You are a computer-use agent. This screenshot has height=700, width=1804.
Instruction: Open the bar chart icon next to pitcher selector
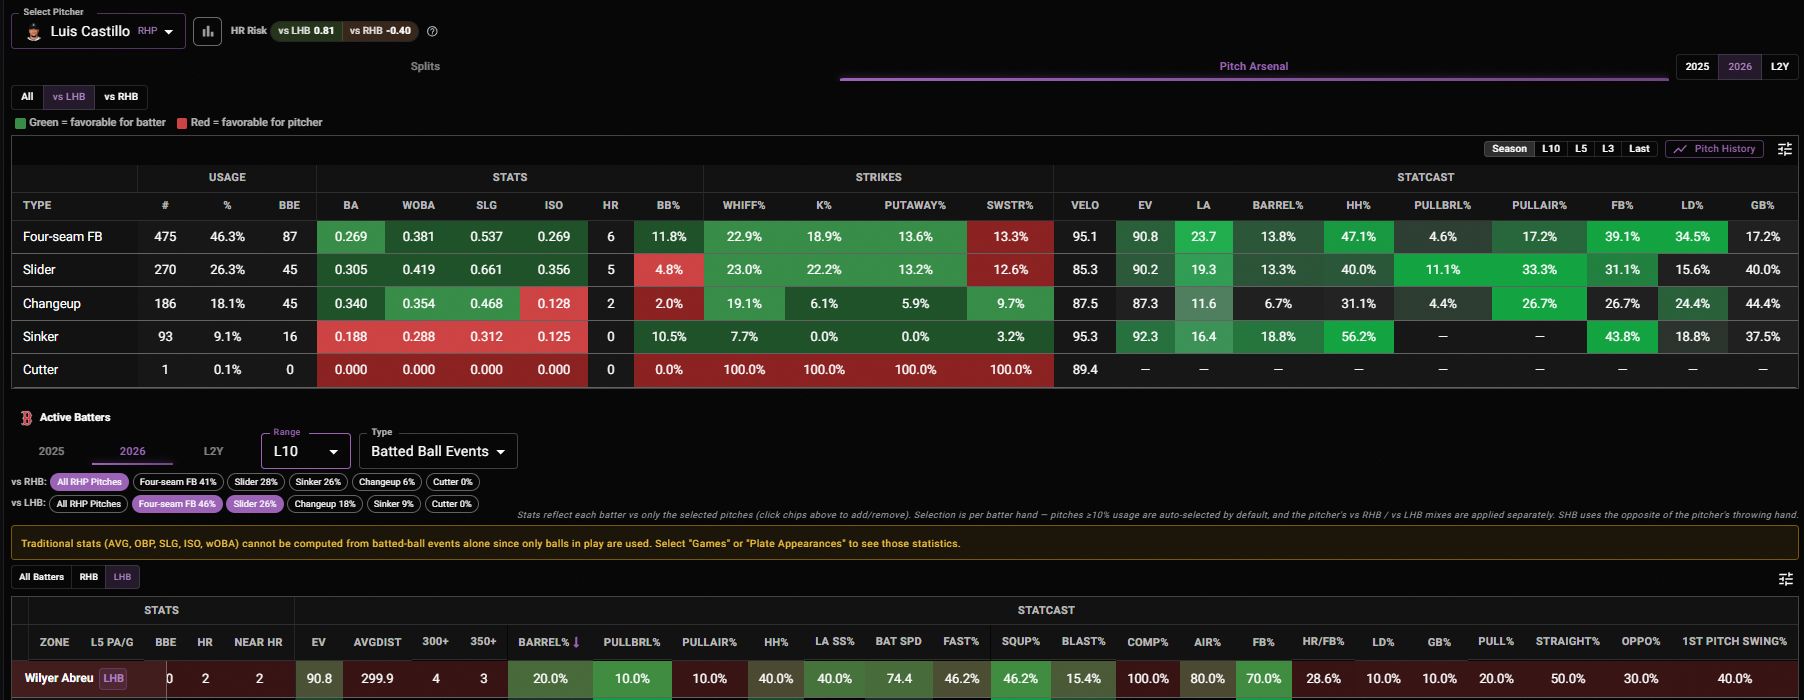[207, 31]
